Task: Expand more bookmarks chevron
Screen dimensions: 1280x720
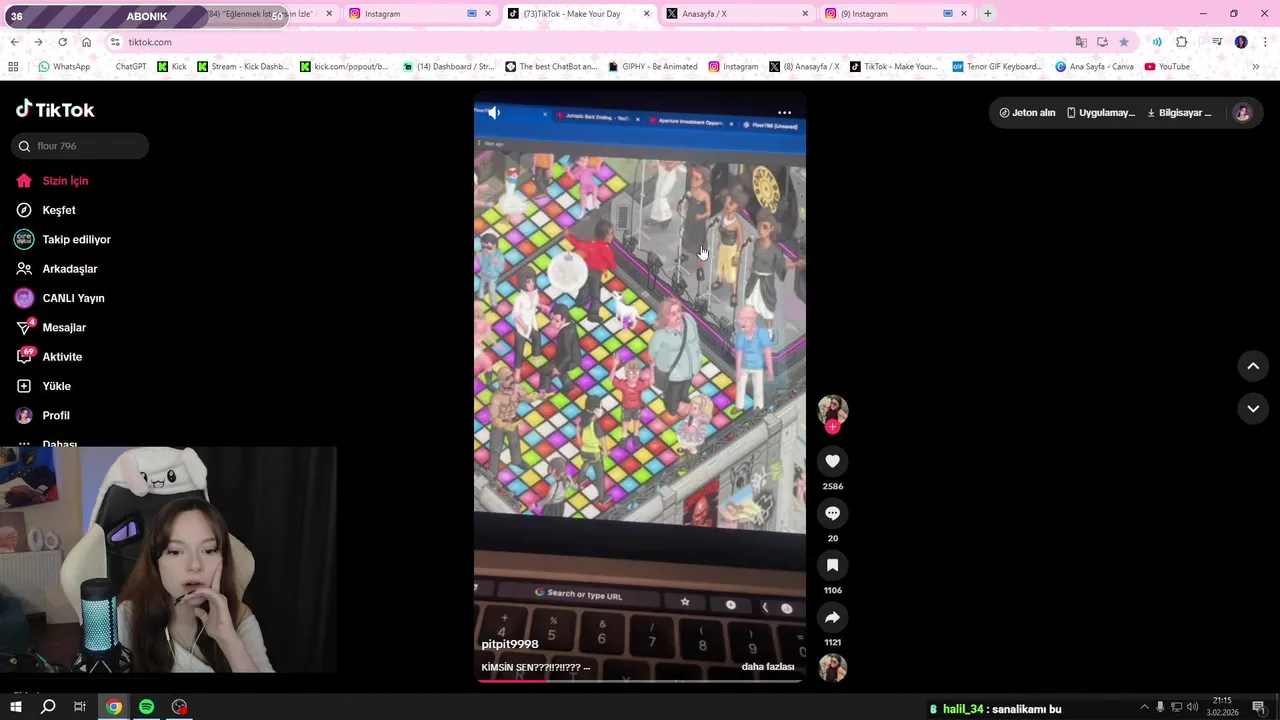Action: point(1255,67)
